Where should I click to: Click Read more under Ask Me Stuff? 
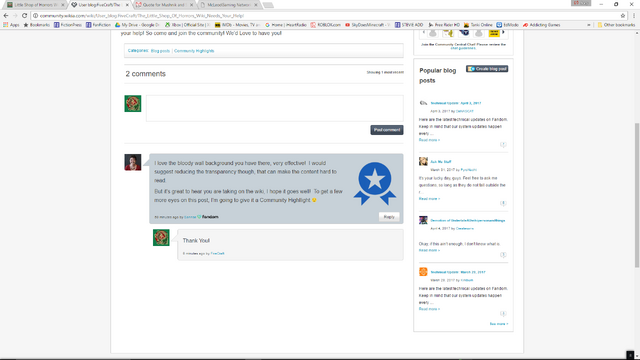point(429,199)
